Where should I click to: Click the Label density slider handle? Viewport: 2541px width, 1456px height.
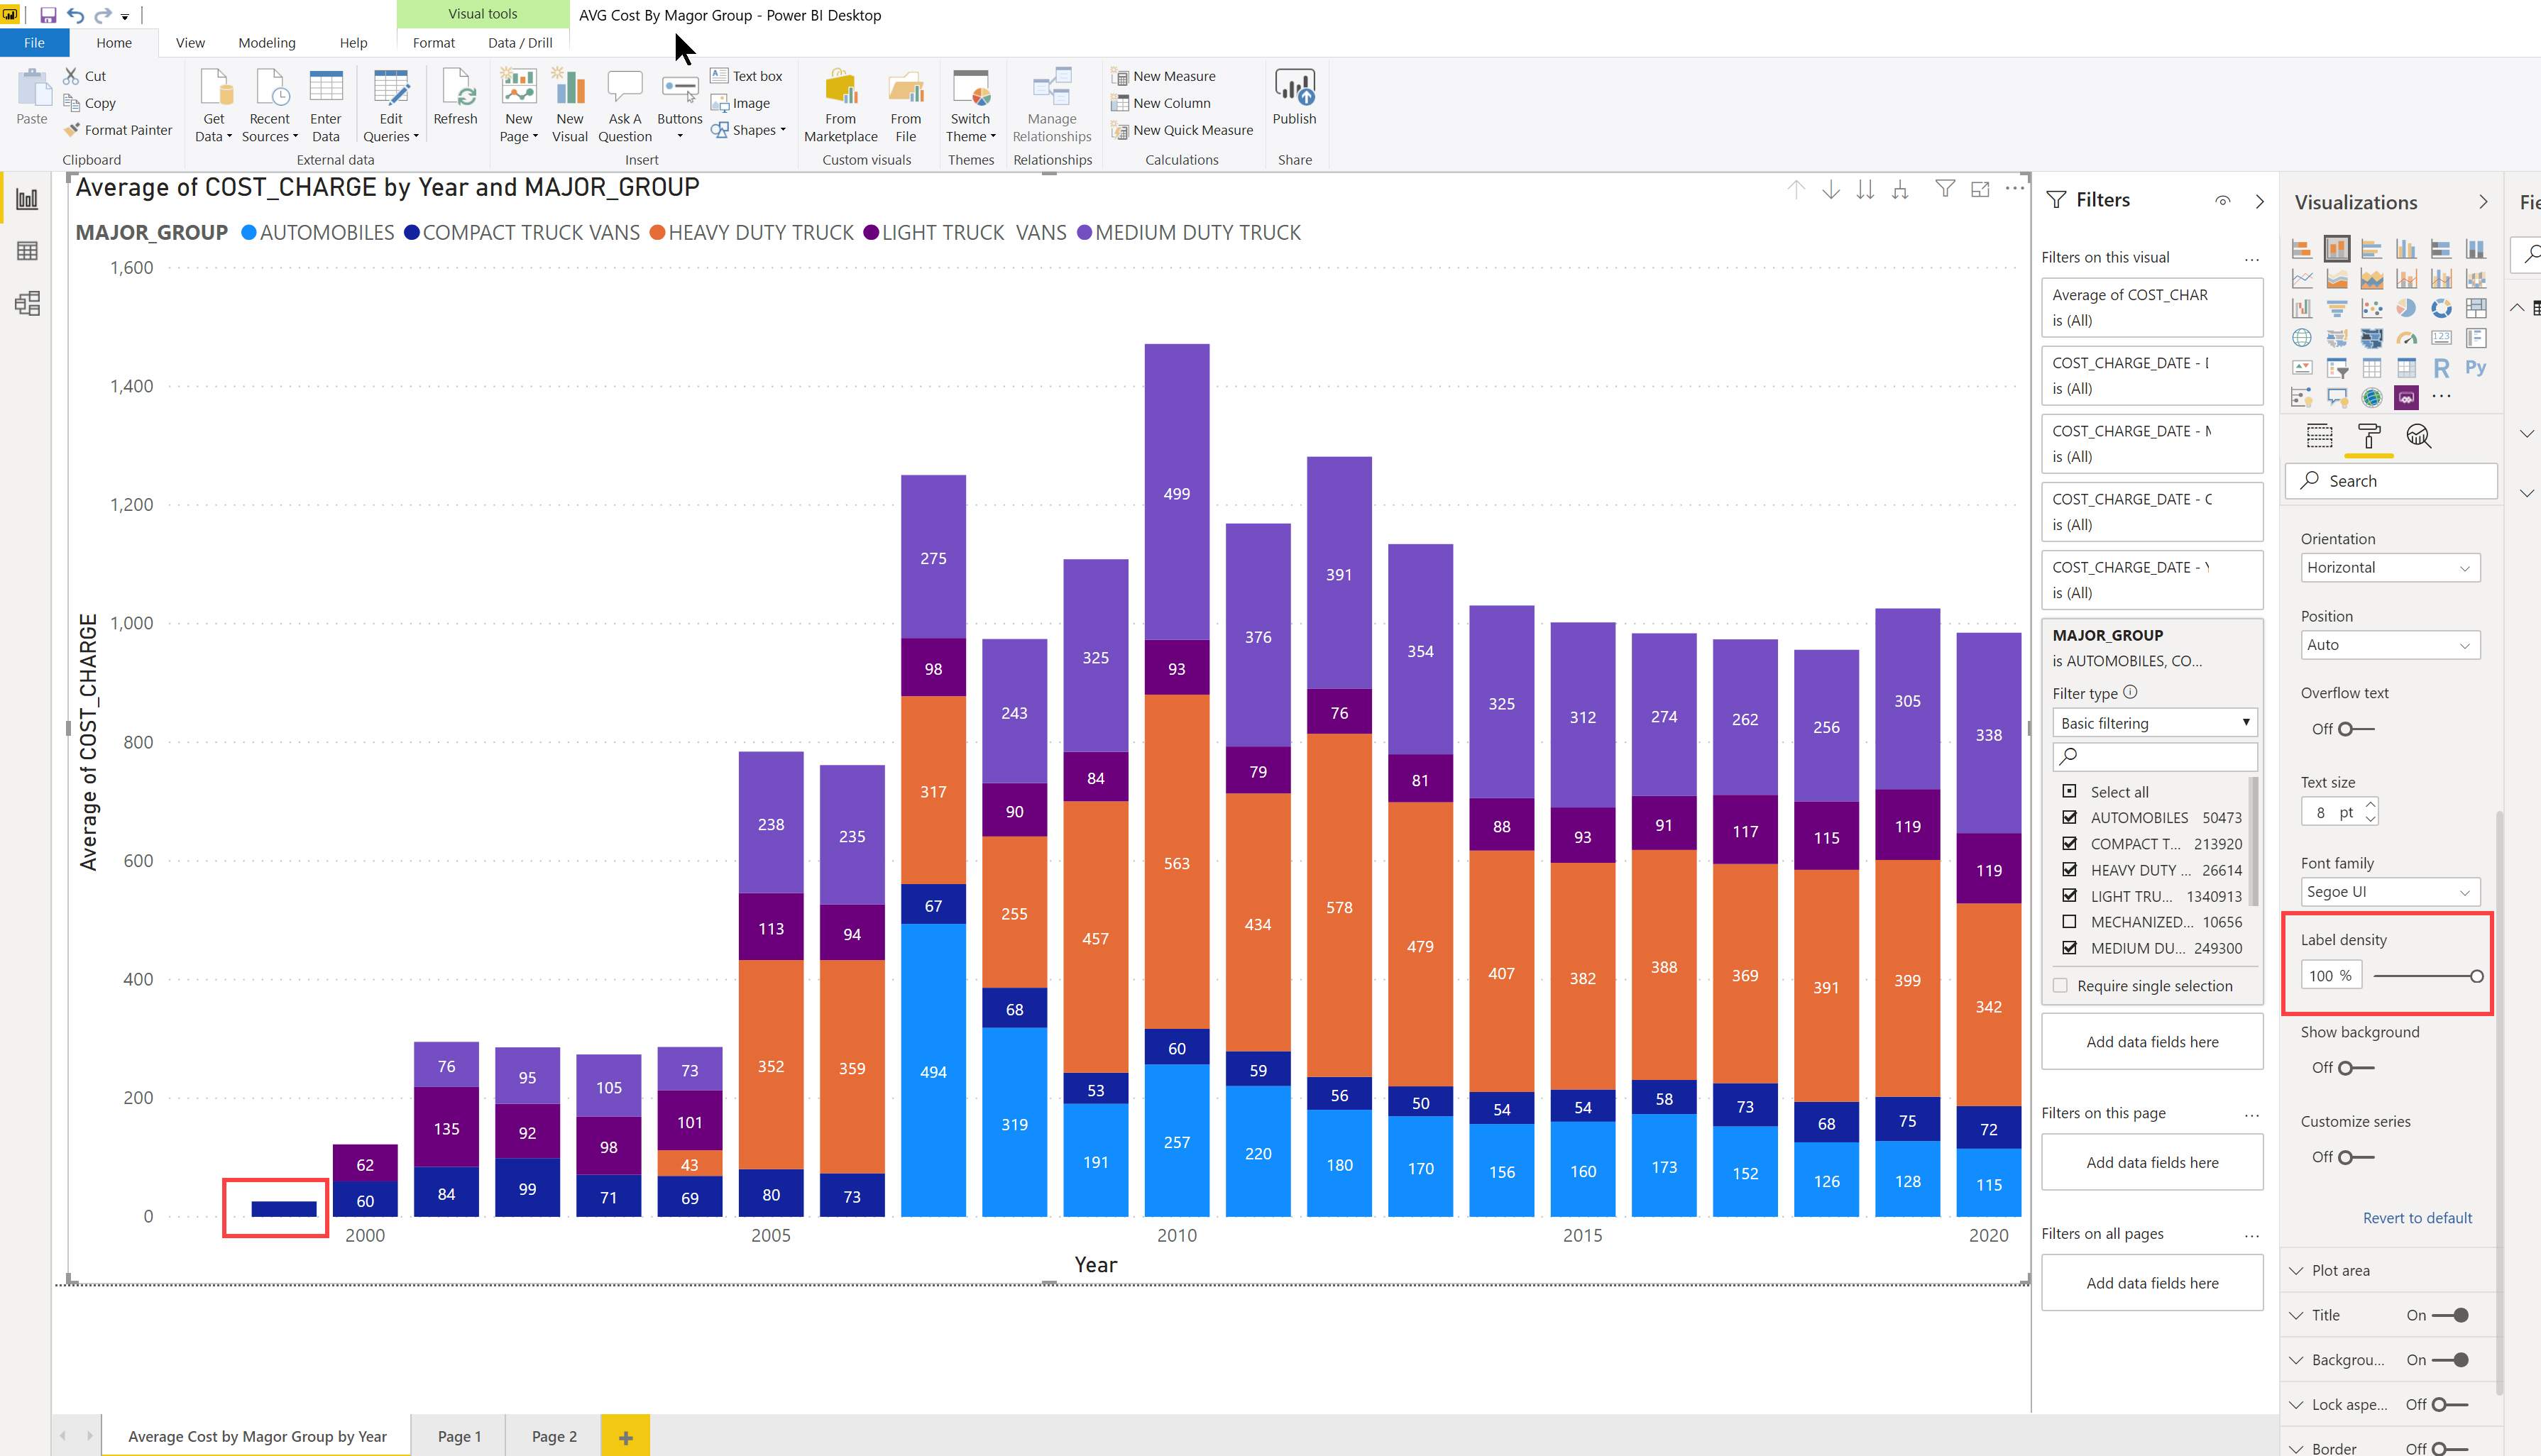(x=2476, y=976)
